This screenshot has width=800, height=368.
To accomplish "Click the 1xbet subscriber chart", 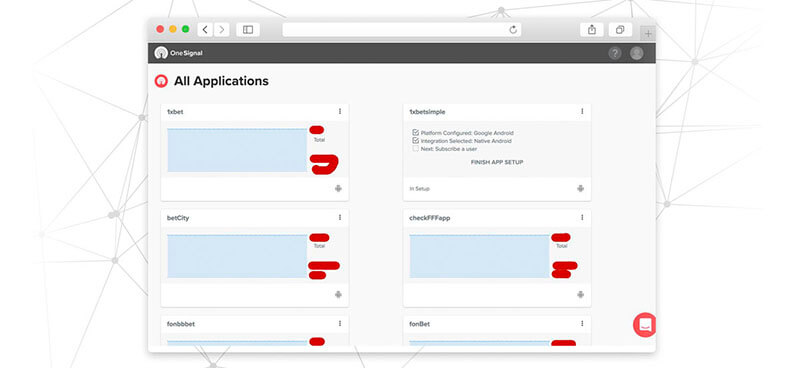I will click(x=237, y=150).
